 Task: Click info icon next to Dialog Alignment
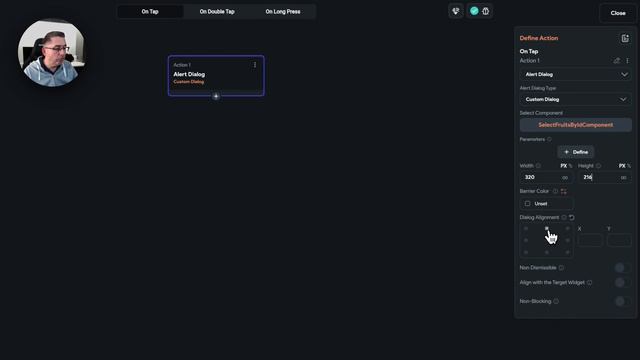coord(564,218)
